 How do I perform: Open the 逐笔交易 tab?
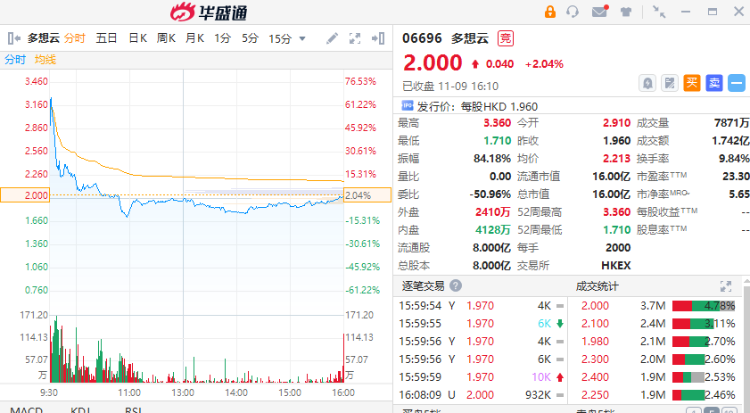pyautogui.click(x=423, y=286)
